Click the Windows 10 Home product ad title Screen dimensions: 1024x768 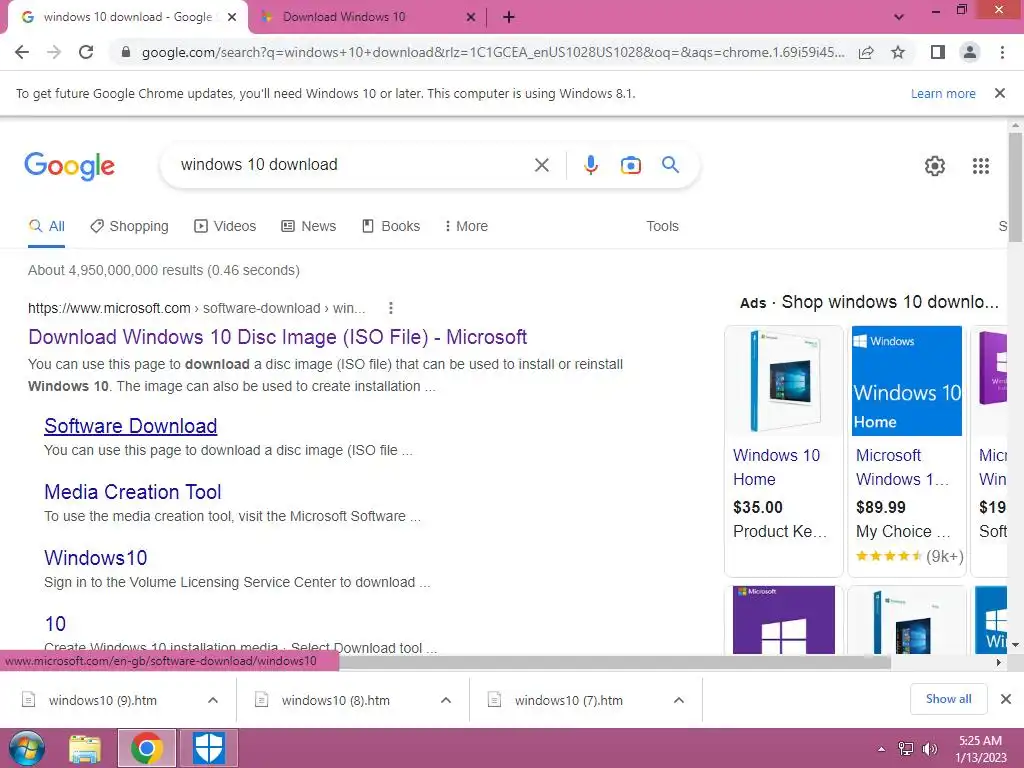point(776,467)
